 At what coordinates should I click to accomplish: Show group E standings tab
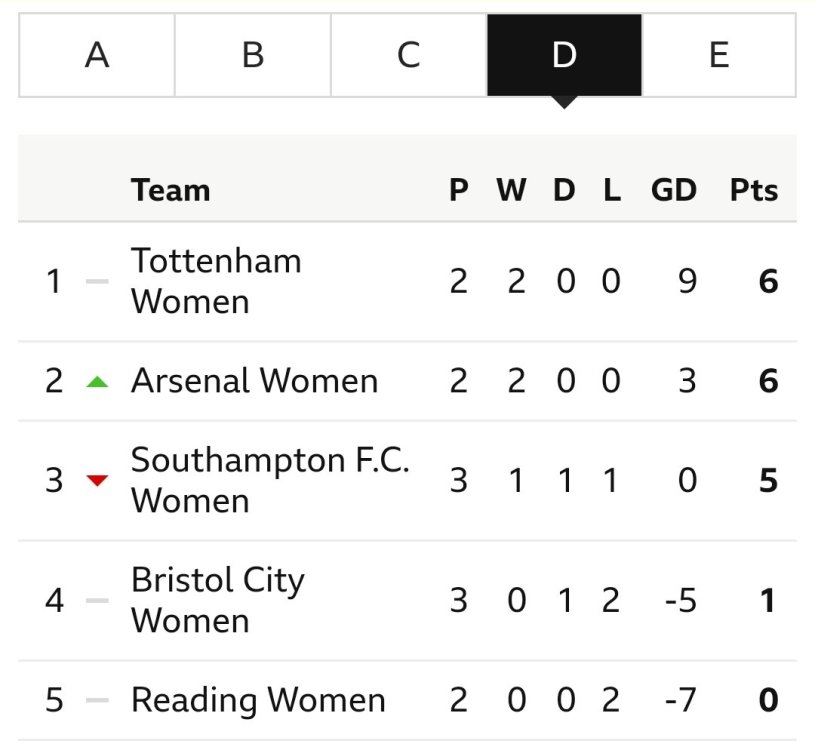[719, 55]
